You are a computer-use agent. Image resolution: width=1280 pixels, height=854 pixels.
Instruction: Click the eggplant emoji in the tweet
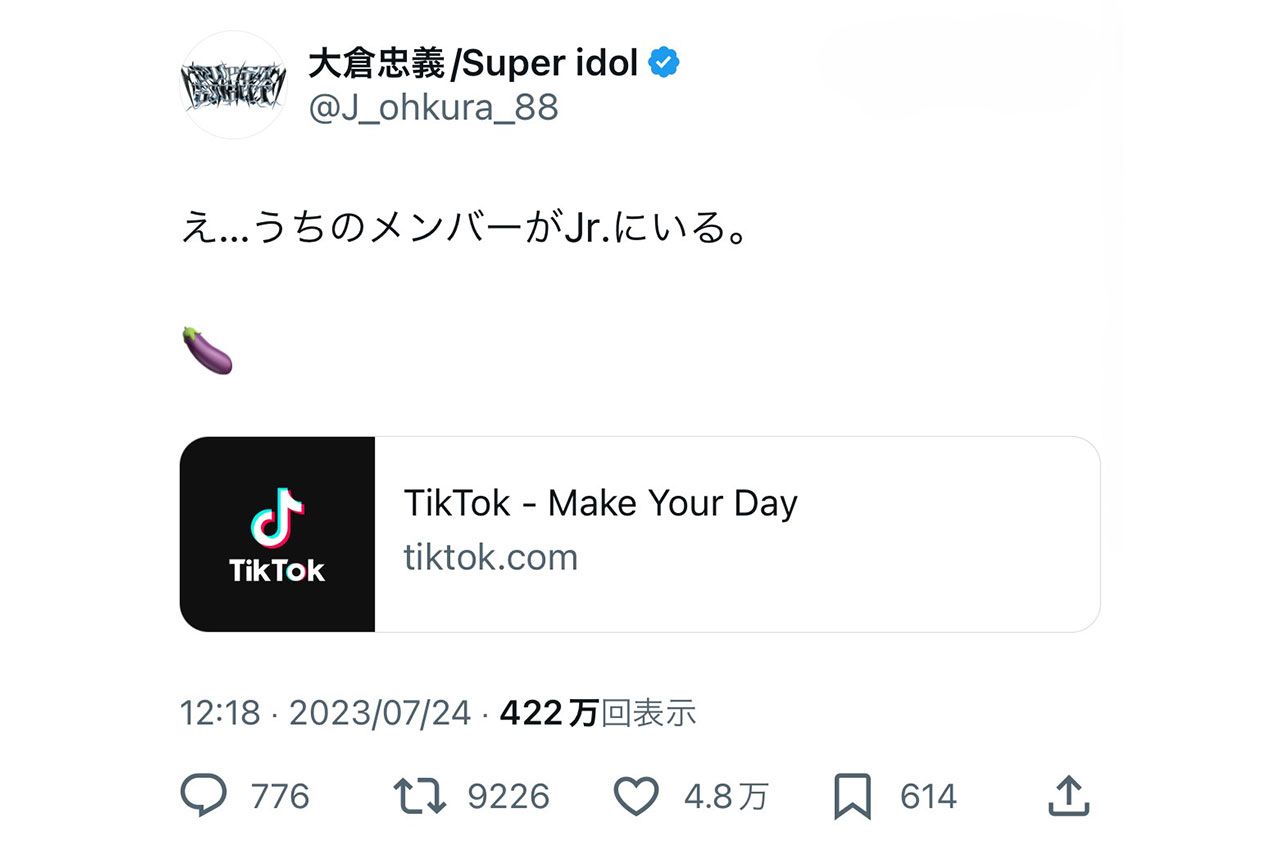pos(208,347)
